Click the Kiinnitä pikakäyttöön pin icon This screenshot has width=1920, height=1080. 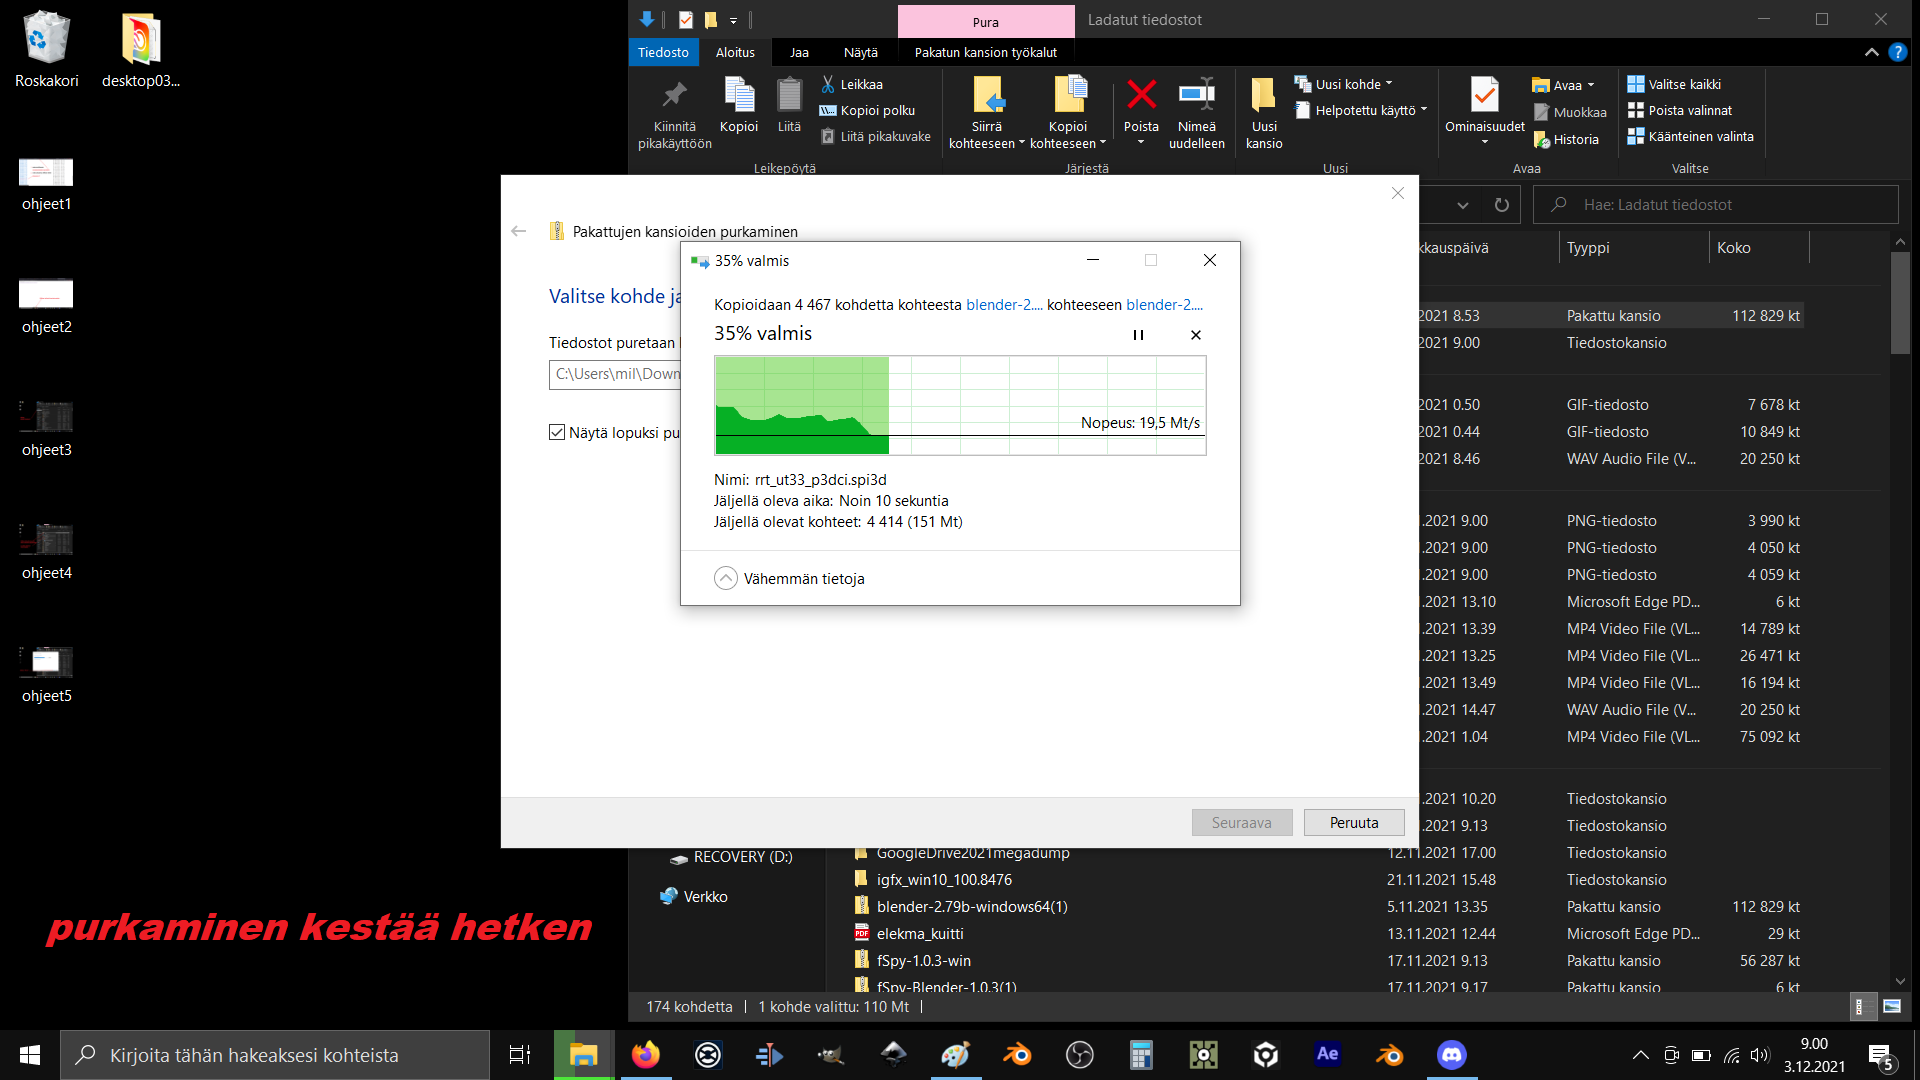[x=675, y=95]
